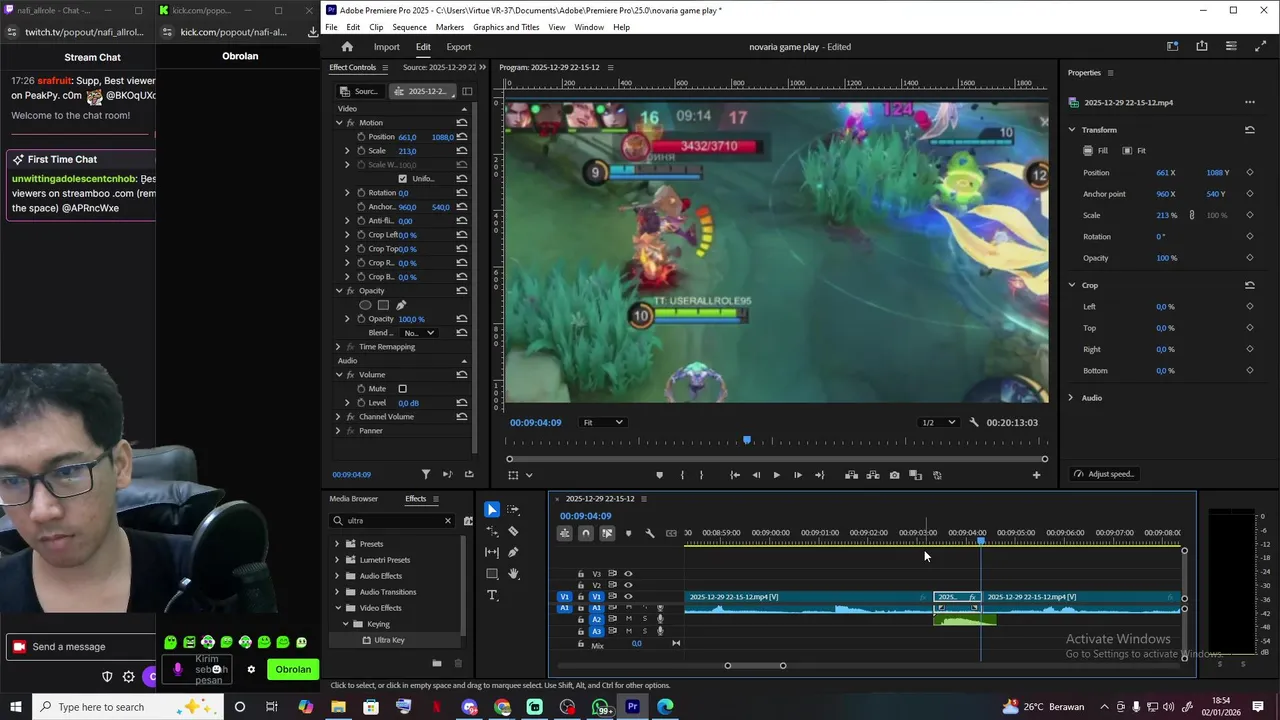
Task: Go to Out point in Program monitor
Action: point(820,475)
